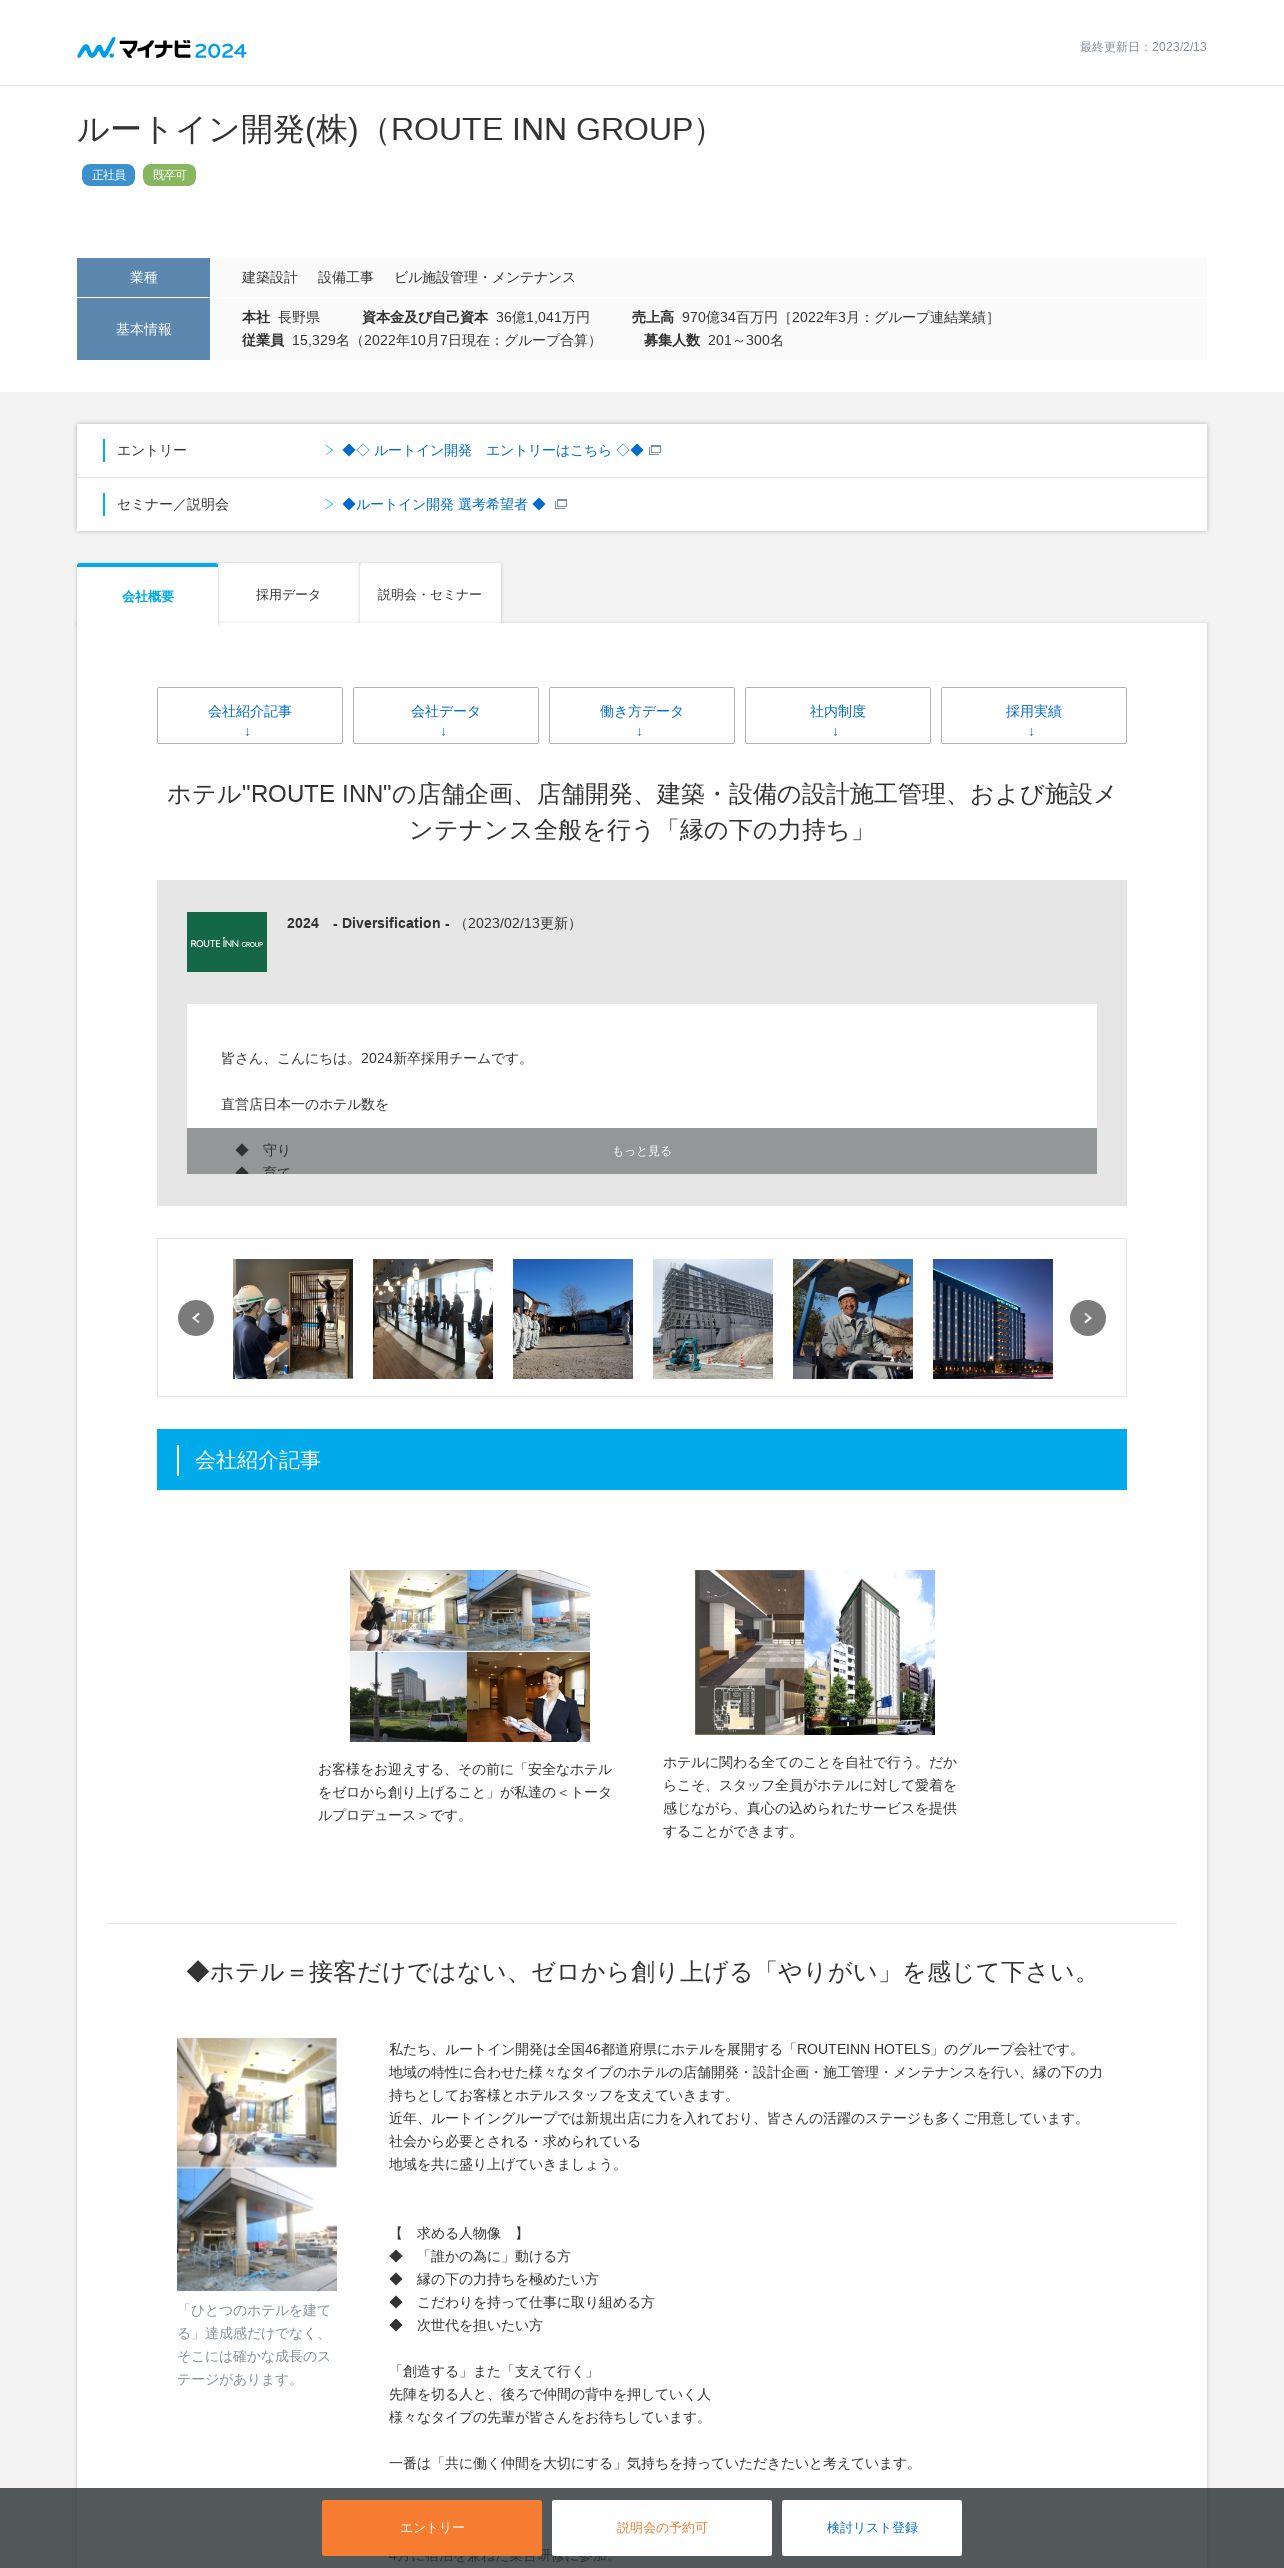Go to the previous carousel photo
1284x2568 pixels.
click(x=196, y=1318)
